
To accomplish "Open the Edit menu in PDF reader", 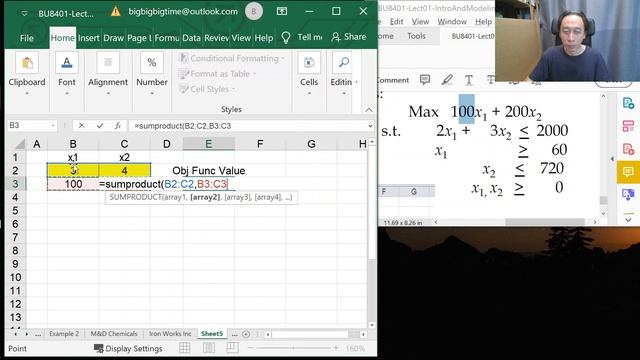I will point(396,22).
